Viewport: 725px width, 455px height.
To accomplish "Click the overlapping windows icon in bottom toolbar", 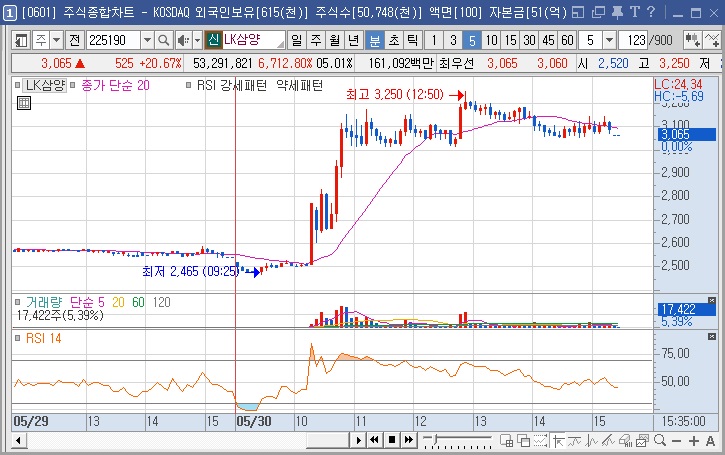I will click(523, 441).
